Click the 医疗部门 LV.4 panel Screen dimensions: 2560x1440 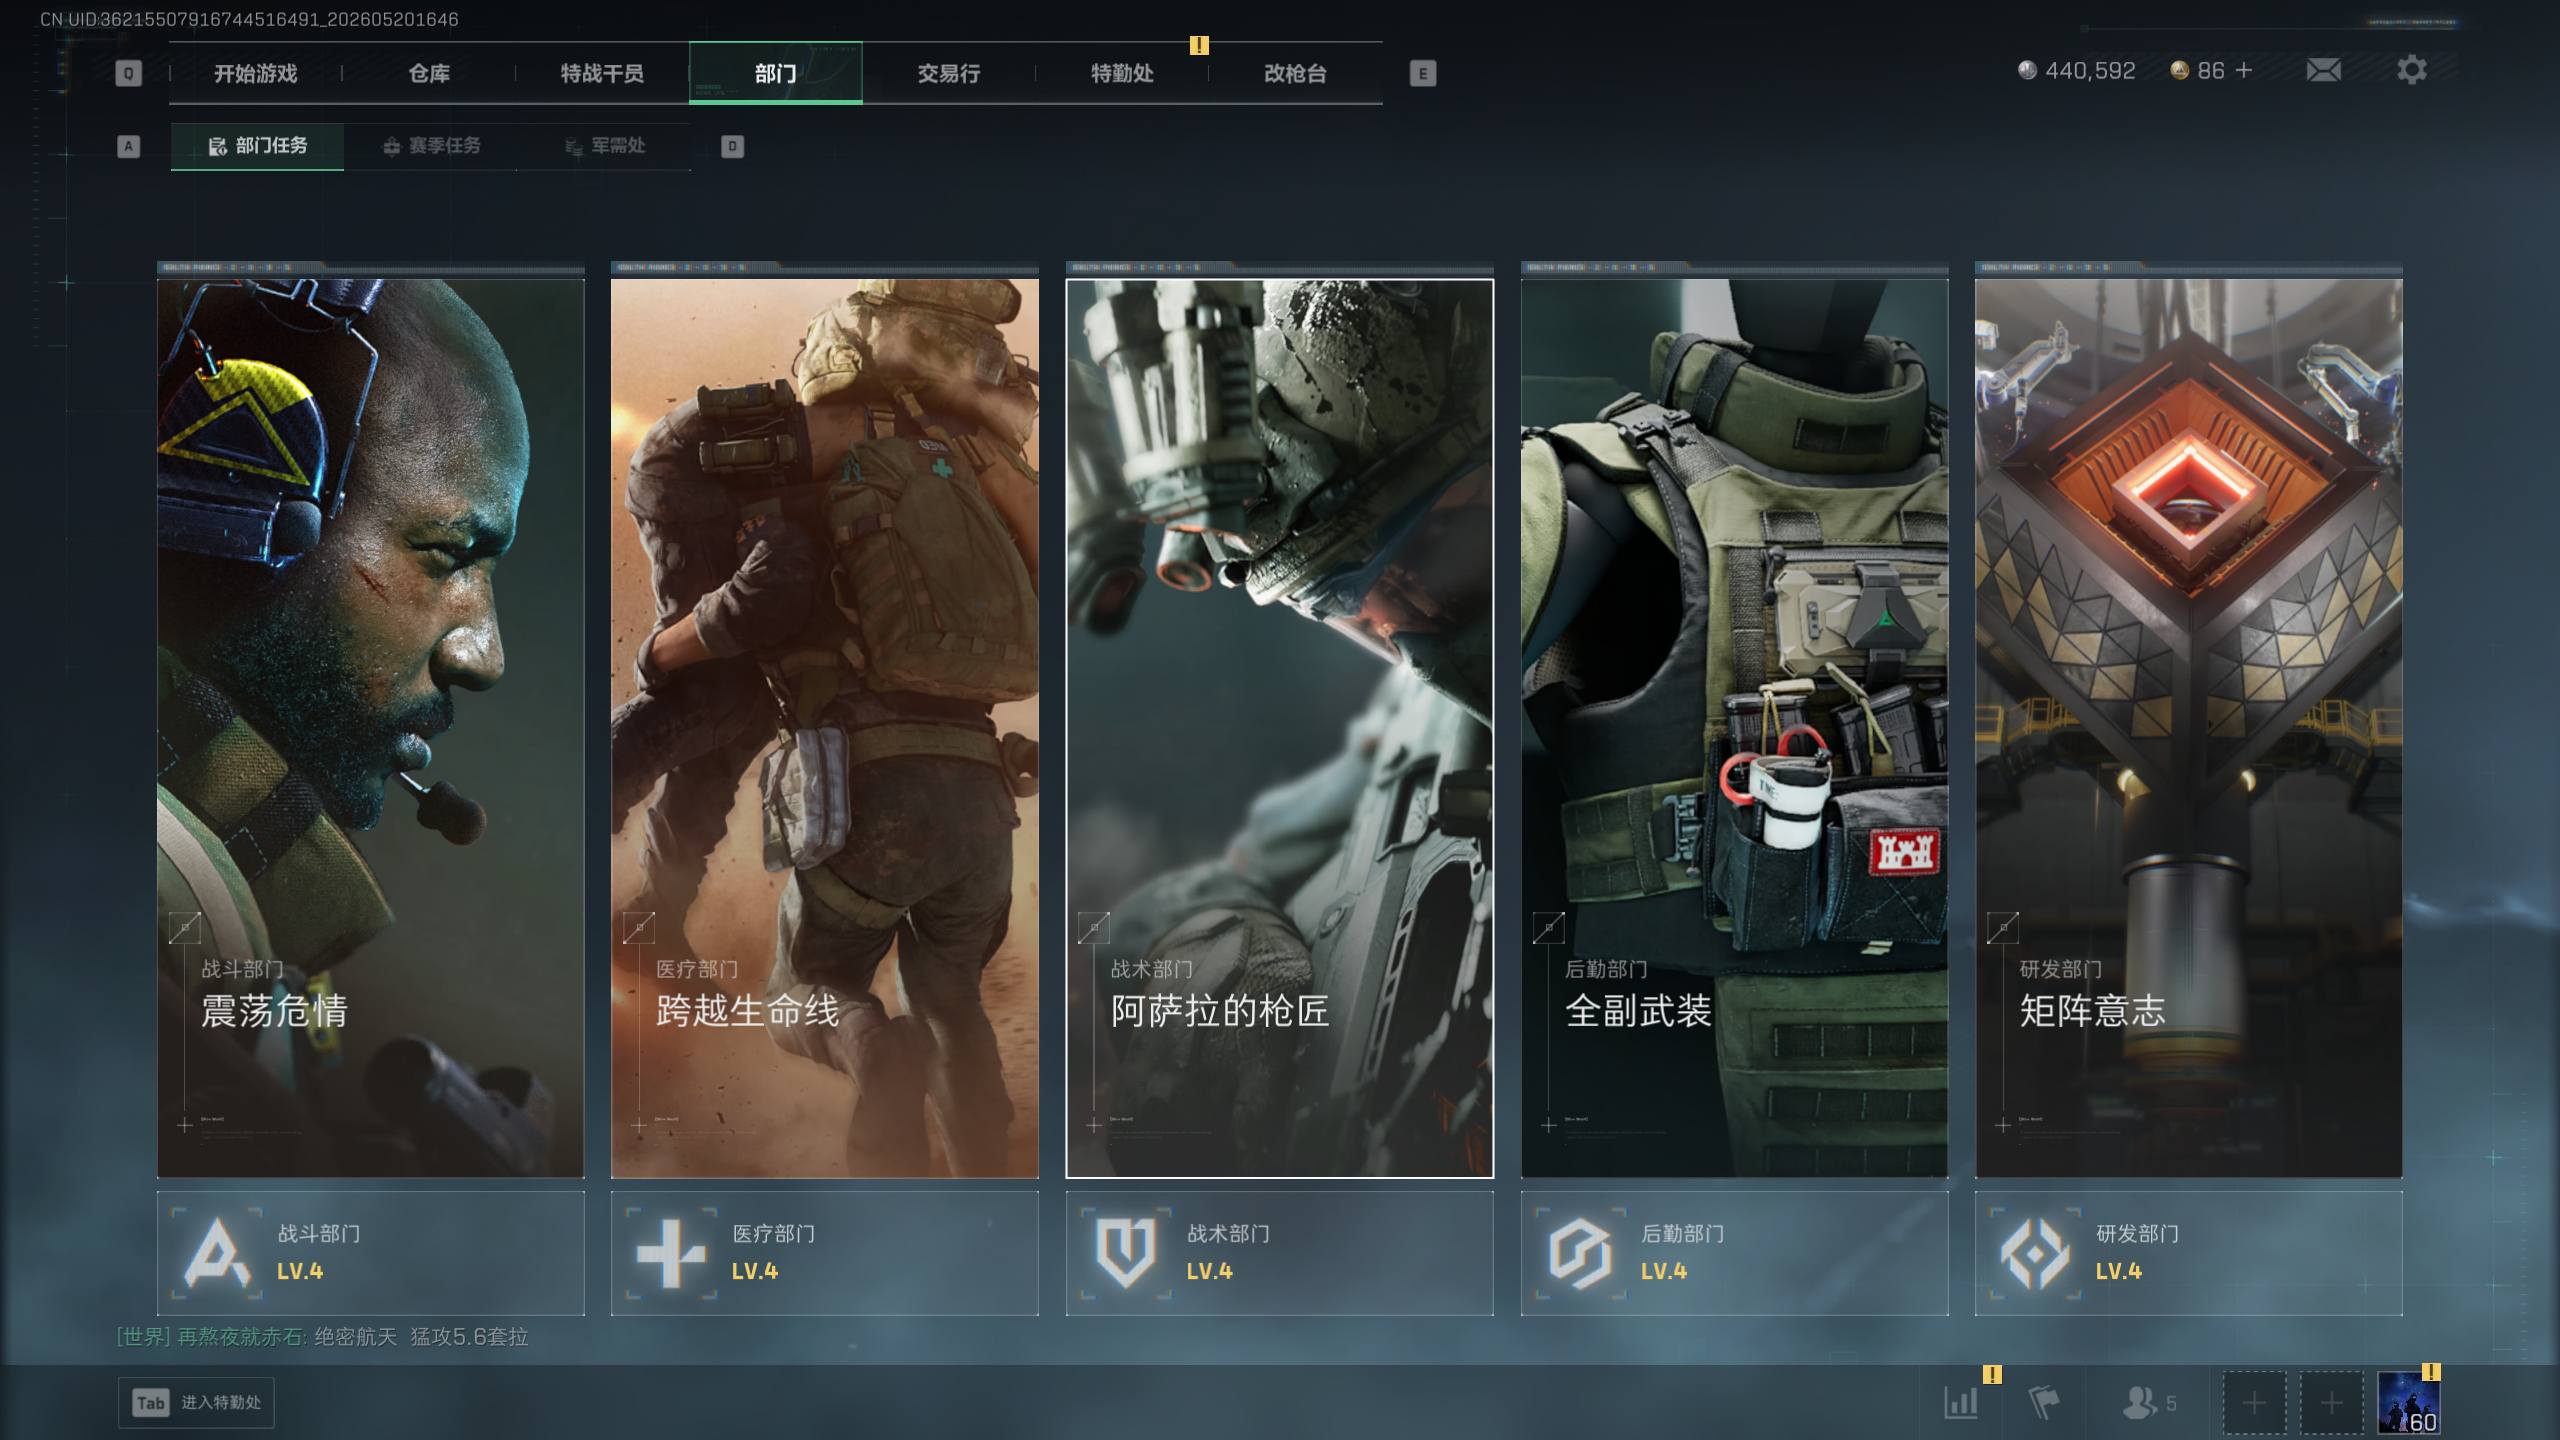[825, 1253]
